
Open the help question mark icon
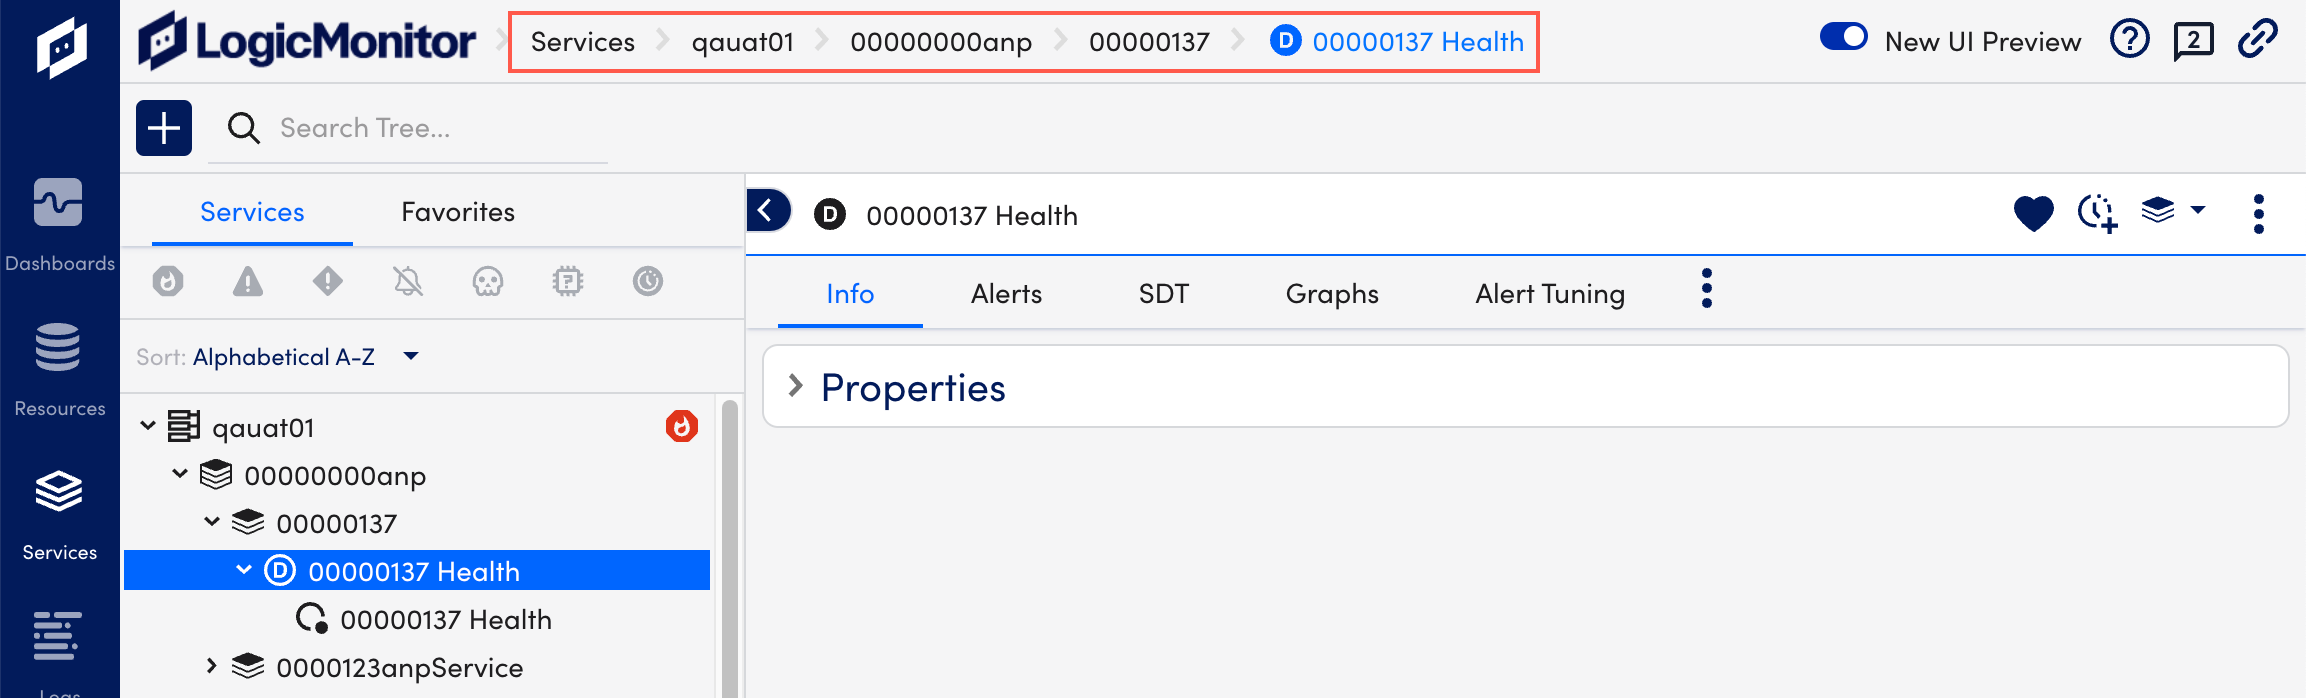tap(2129, 40)
